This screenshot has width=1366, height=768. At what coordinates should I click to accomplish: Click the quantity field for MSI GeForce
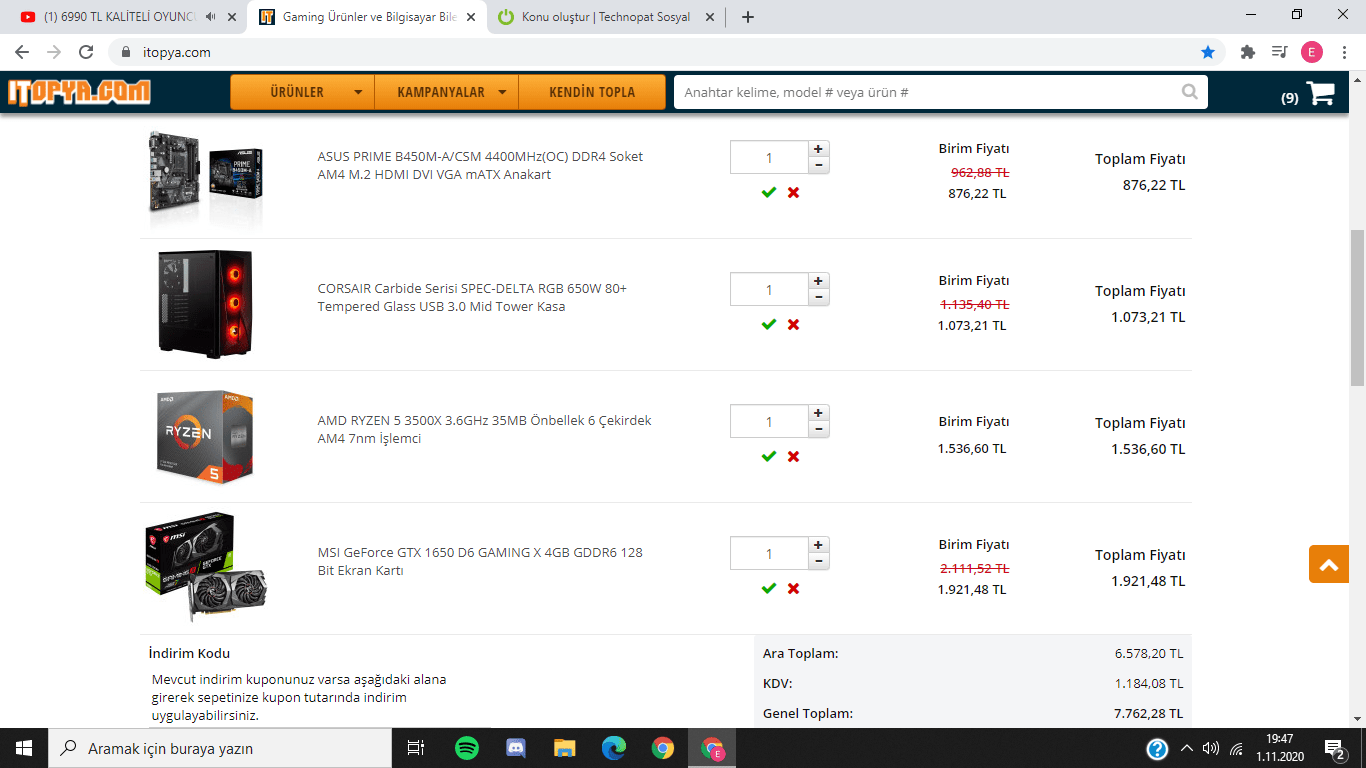(x=768, y=553)
